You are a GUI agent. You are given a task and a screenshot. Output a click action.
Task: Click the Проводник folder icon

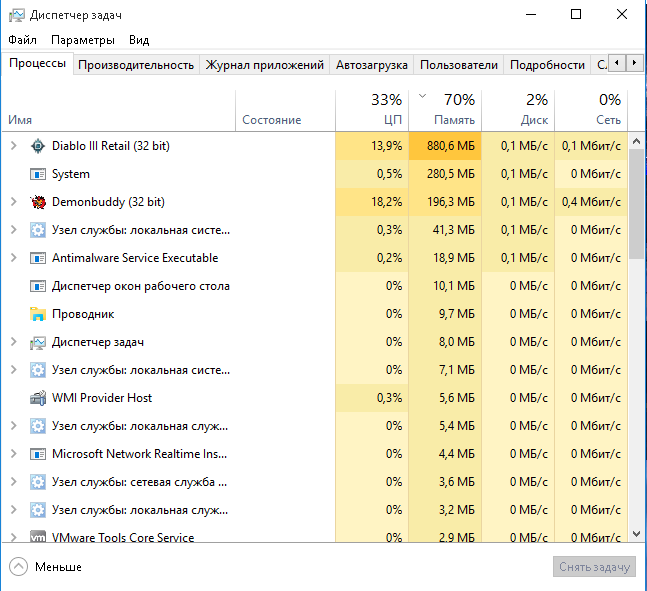38,314
